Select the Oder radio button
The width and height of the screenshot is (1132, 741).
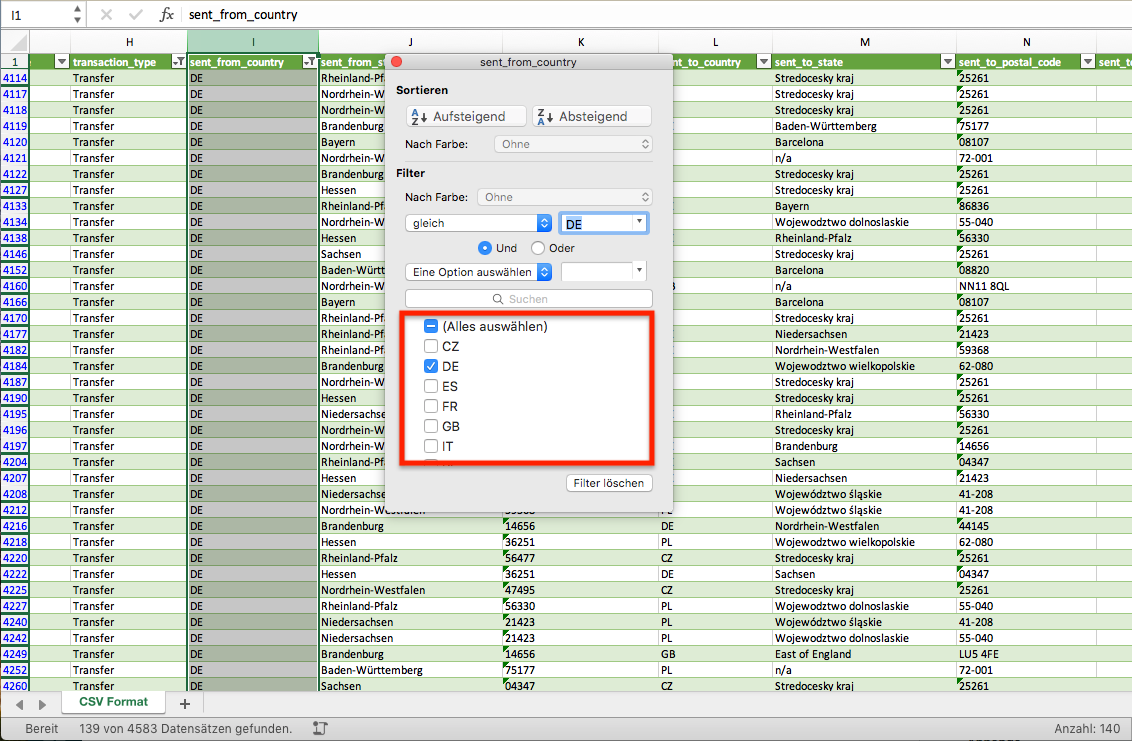(x=538, y=248)
